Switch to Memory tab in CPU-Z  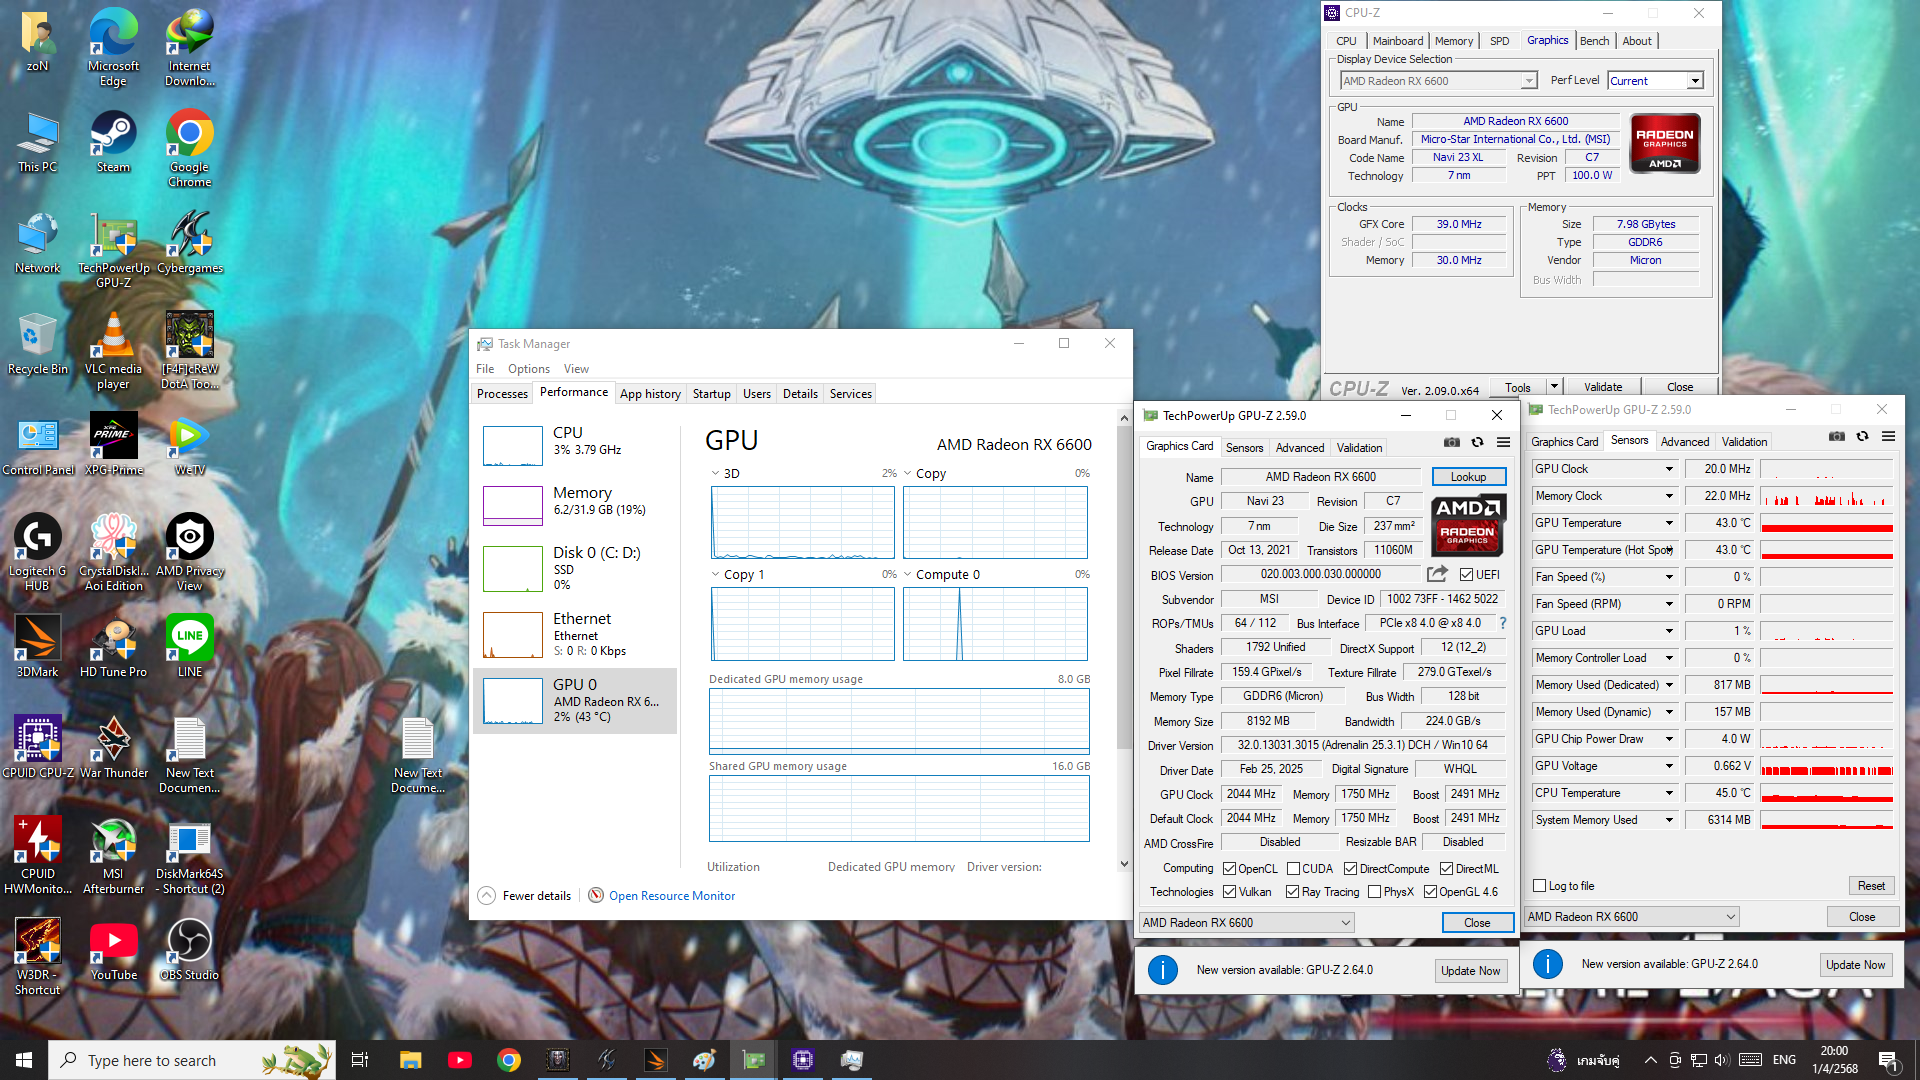[x=1454, y=41]
